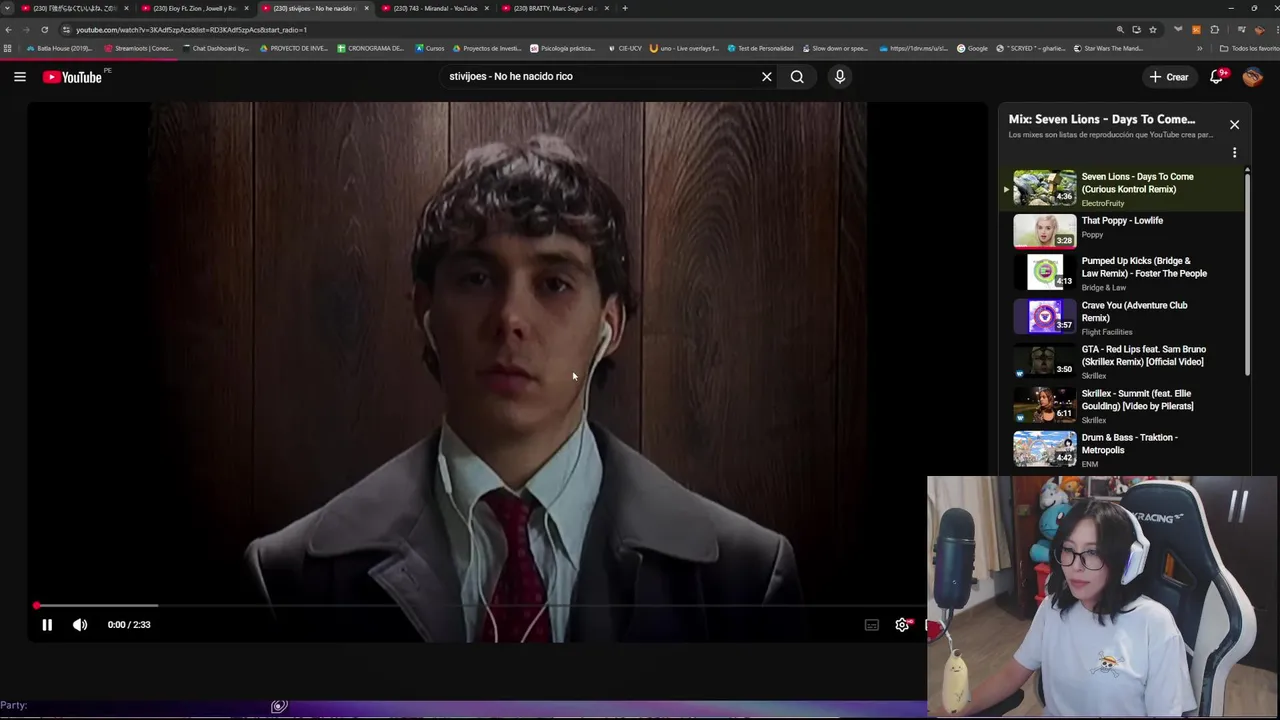Open the Batia House (2019) bookmark

(59, 48)
